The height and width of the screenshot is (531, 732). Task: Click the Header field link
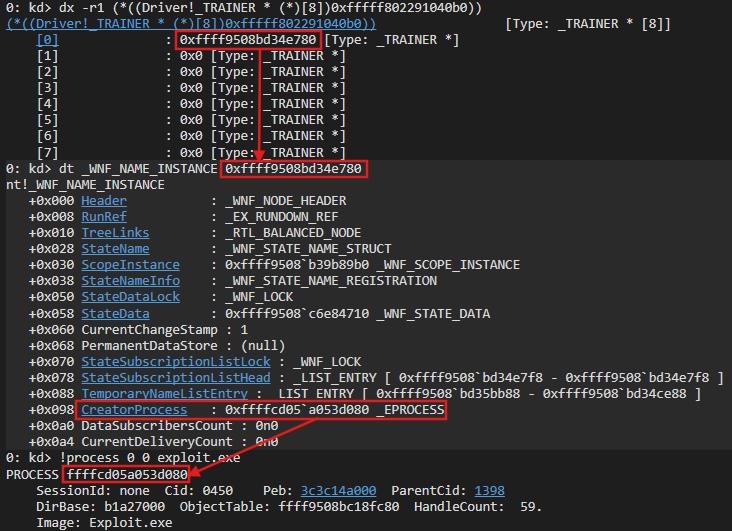click(104, 201)
